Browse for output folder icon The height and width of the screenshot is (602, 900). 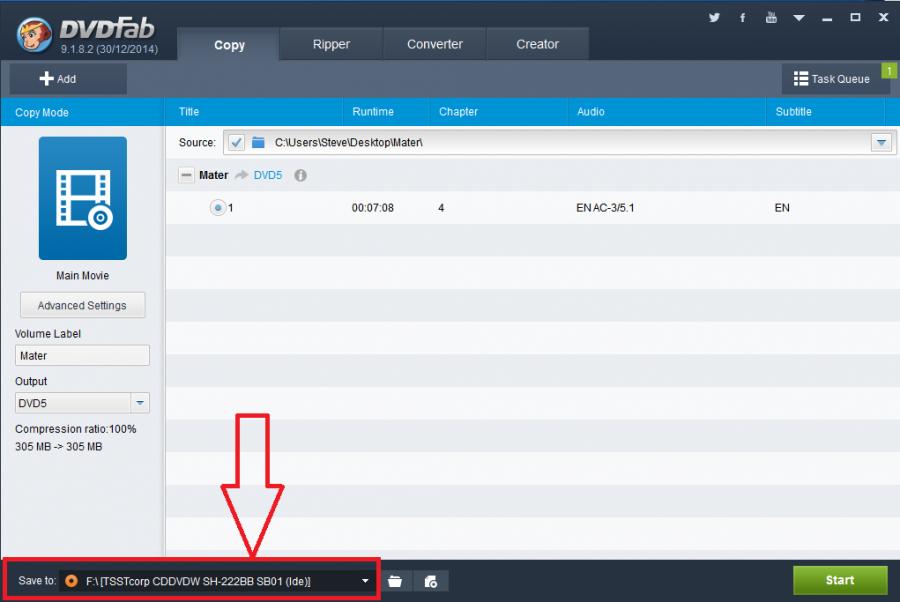coord(395,581)
